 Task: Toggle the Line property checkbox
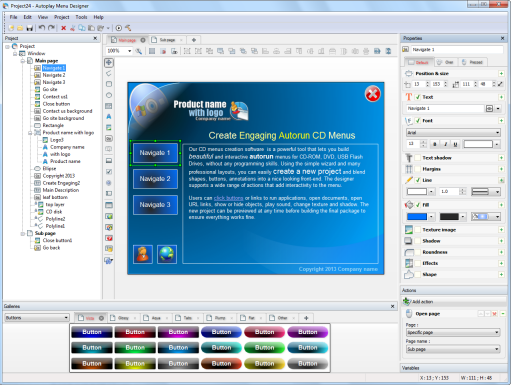point(418,180)
